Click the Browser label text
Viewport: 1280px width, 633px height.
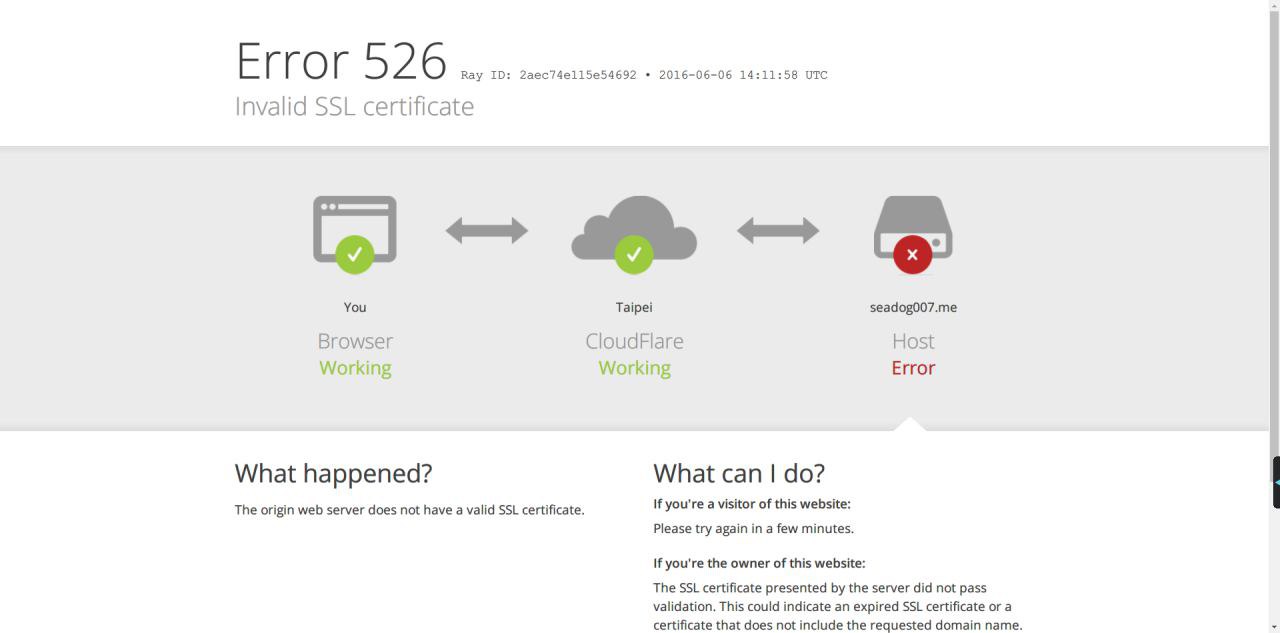pos(355,341)
